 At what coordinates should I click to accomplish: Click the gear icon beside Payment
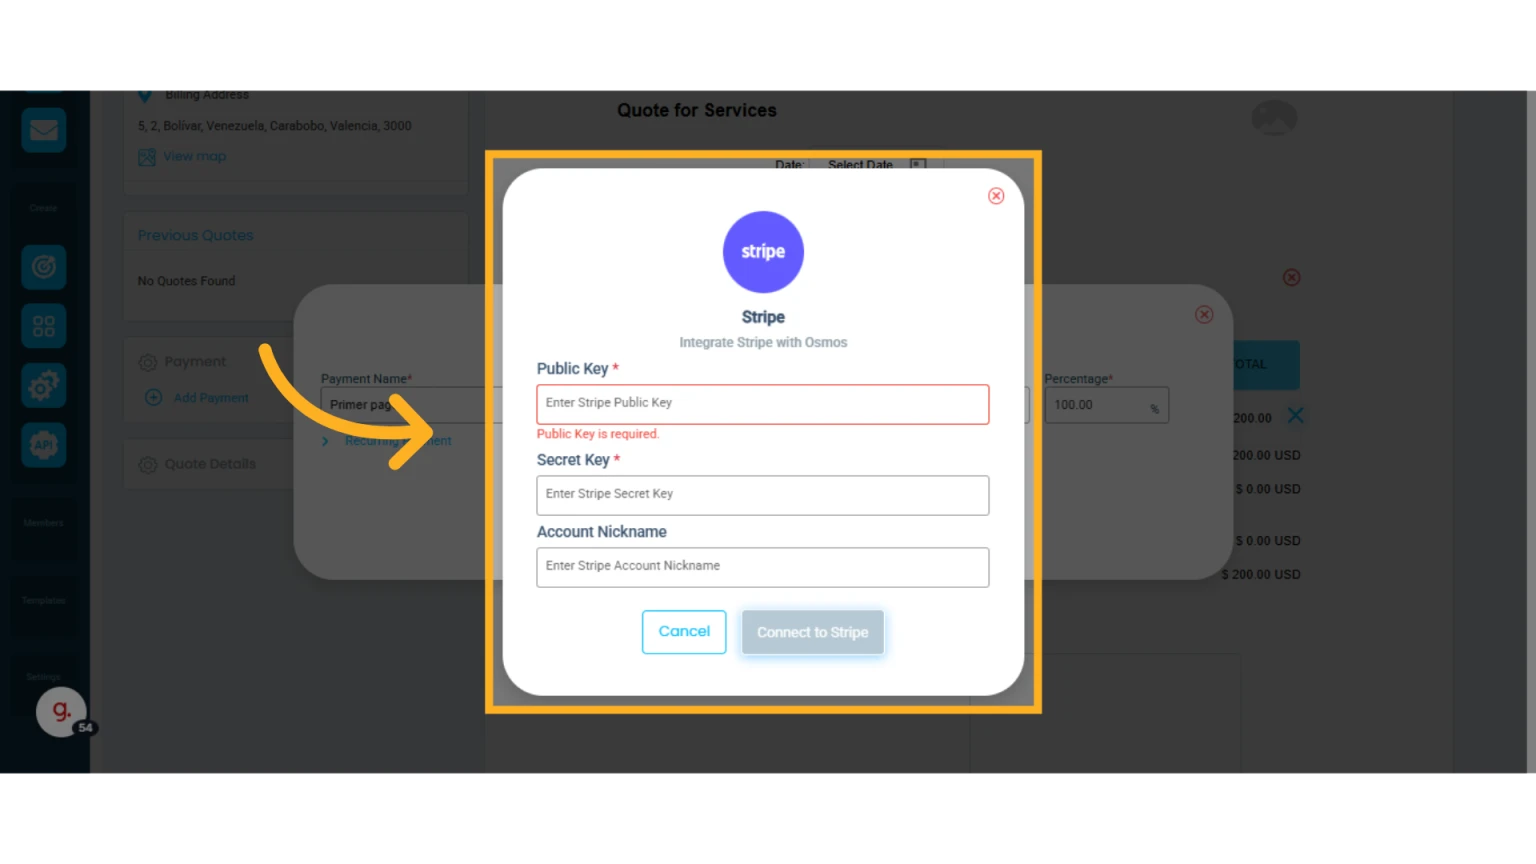148,362
